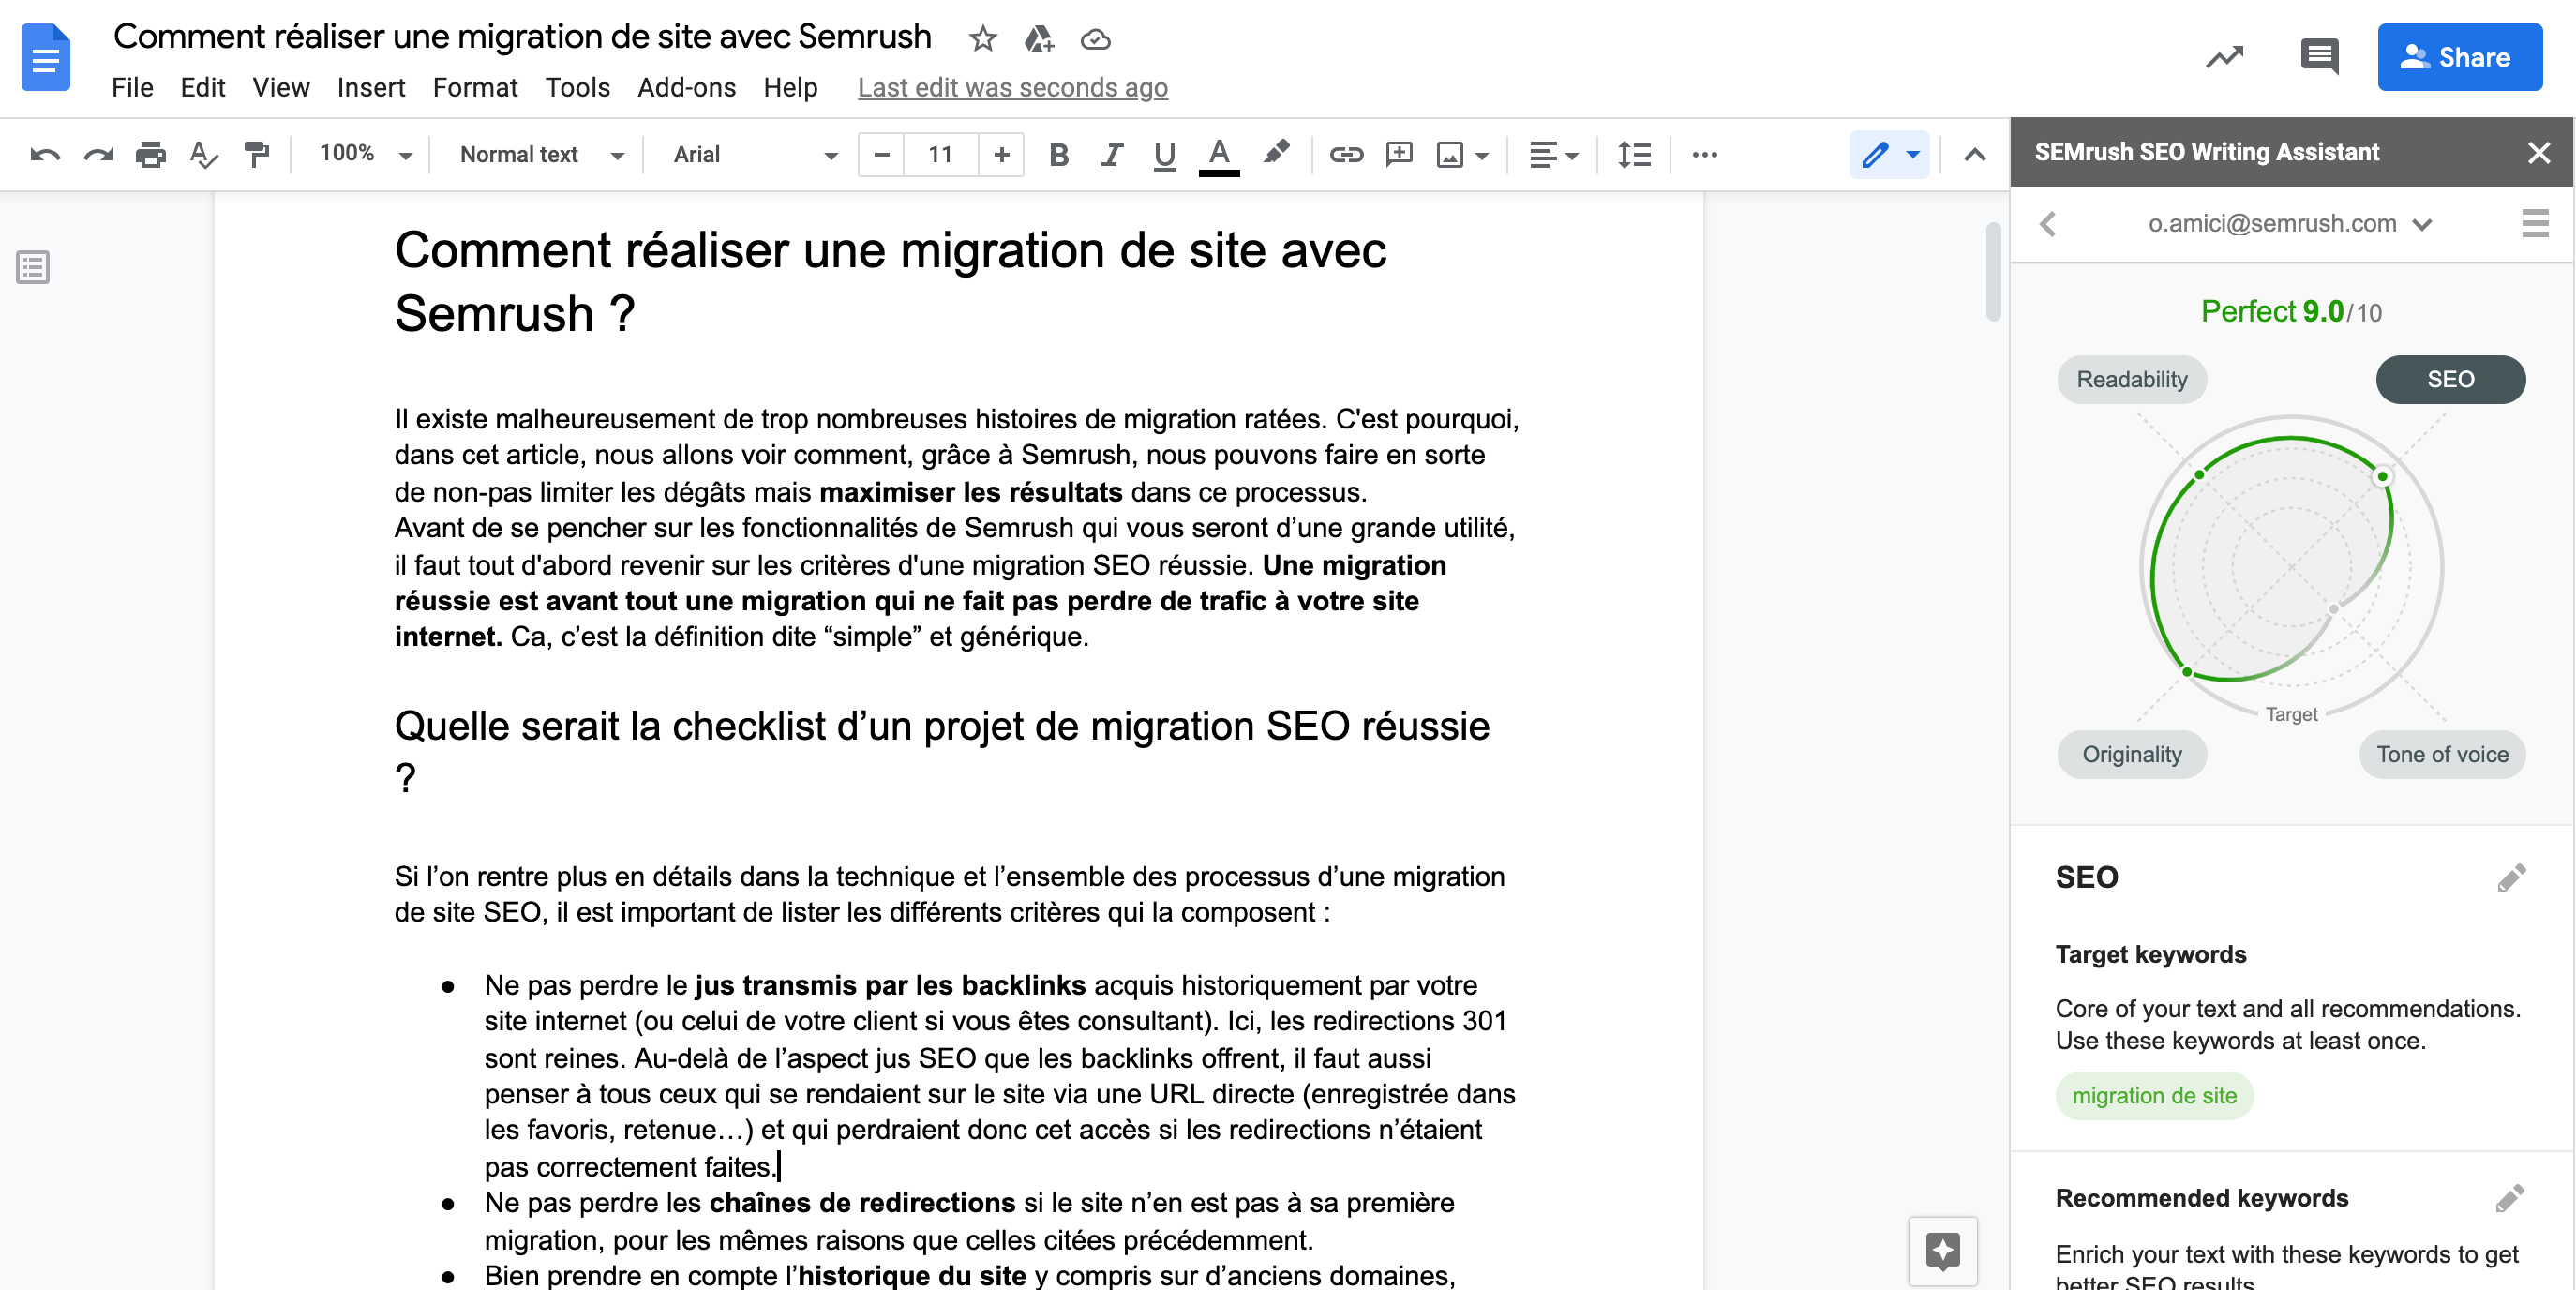This screenshot has height=1290, width=2576.
Task: Click the Share button
Action: pyautogui.click(x=2460, y=56)
